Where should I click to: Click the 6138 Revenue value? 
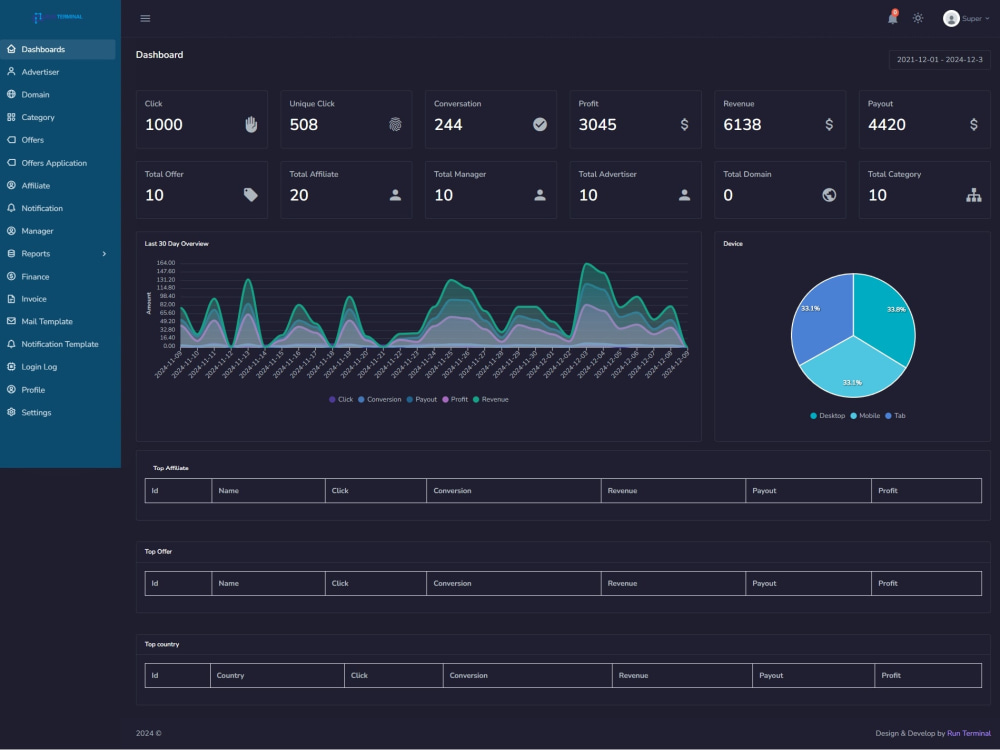coord(742,124)
